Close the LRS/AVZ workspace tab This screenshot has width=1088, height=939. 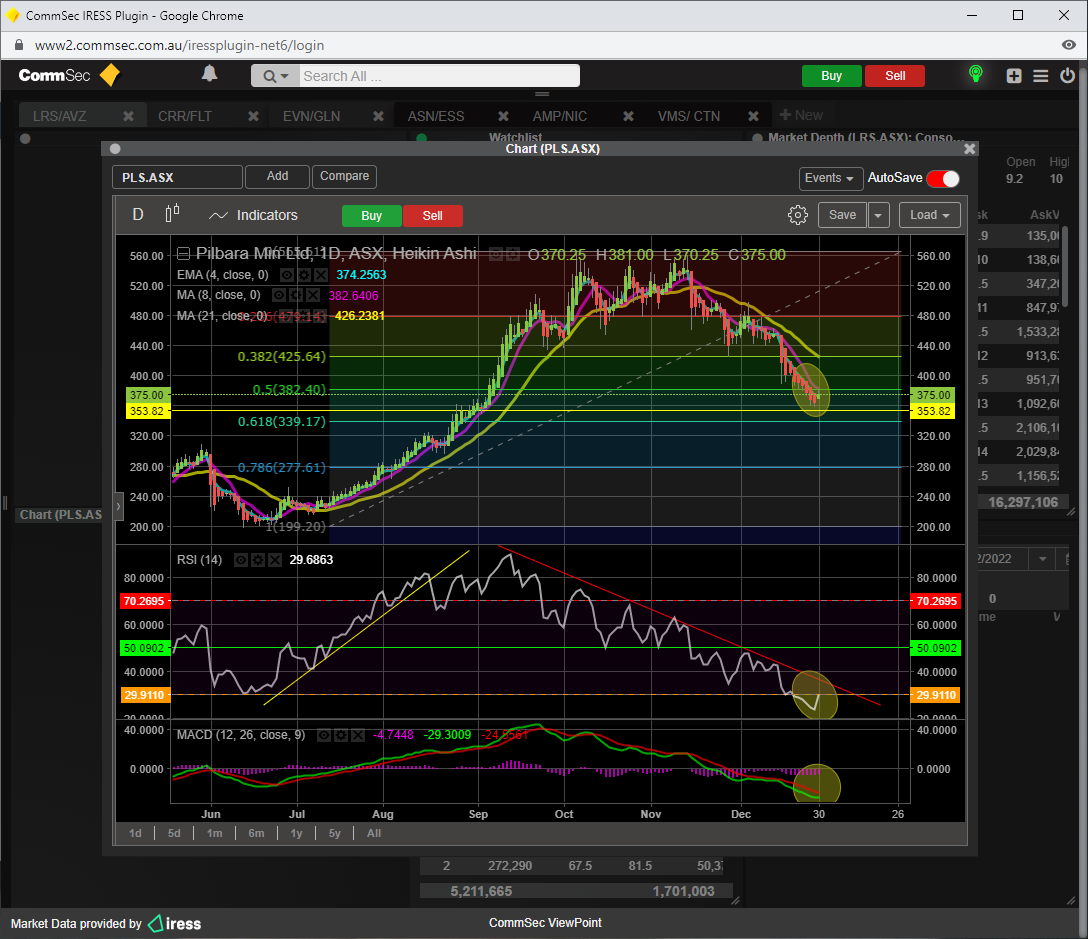pyautogui.click(x=128, y=116)
